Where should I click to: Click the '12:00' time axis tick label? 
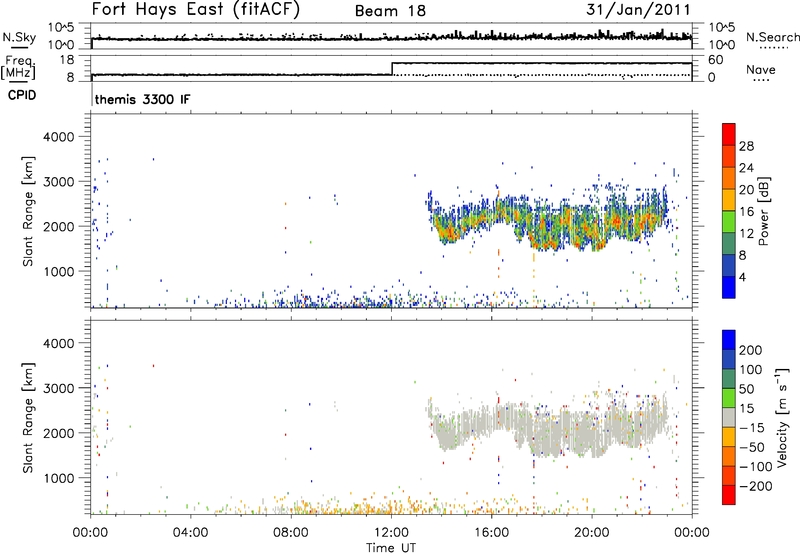(x=391, y=533)
